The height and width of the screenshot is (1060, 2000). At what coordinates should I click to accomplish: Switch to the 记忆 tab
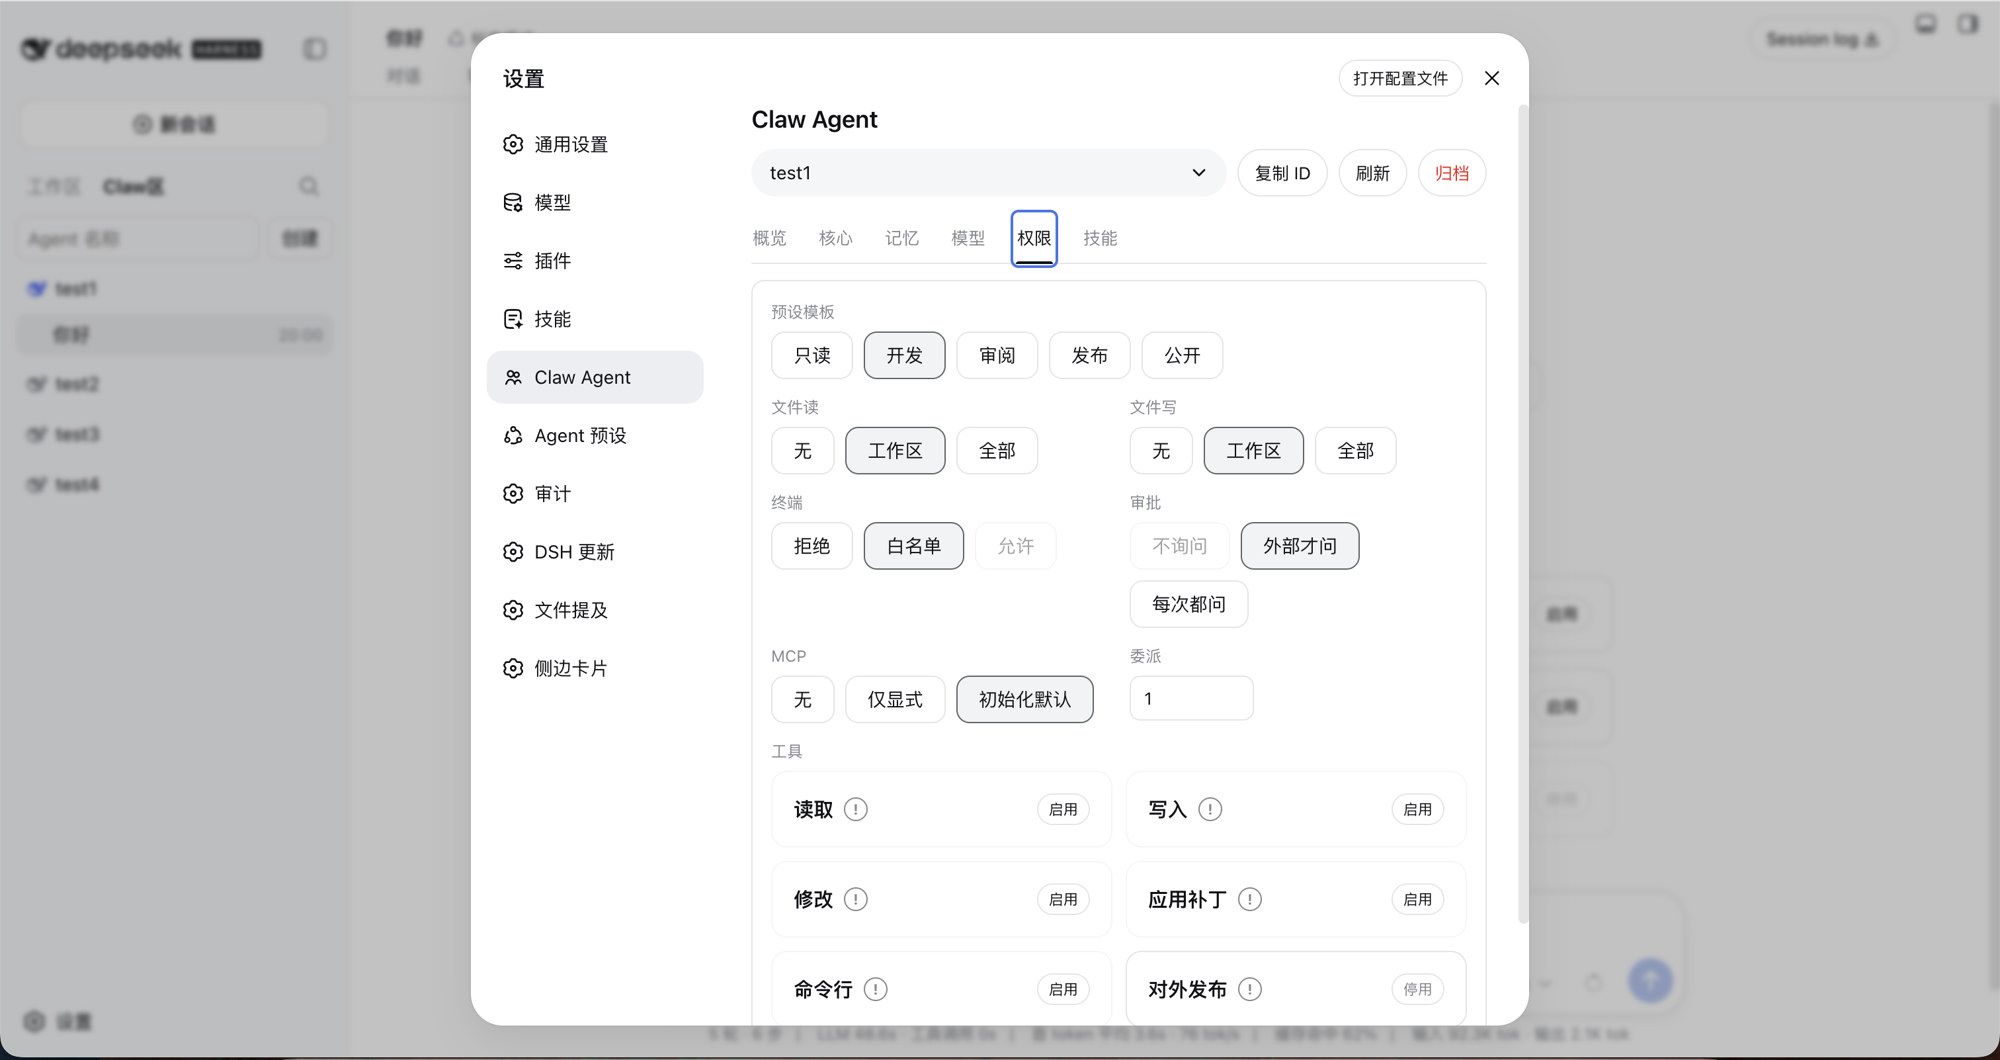pos(901,238)
